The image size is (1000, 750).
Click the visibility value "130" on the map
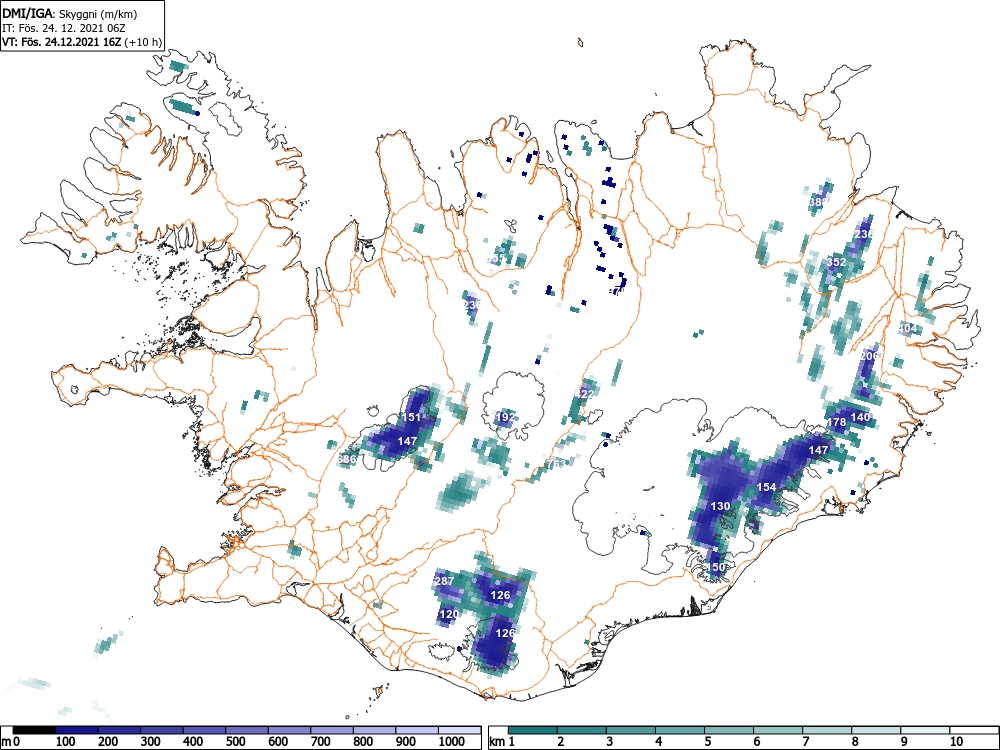(720, 506)
